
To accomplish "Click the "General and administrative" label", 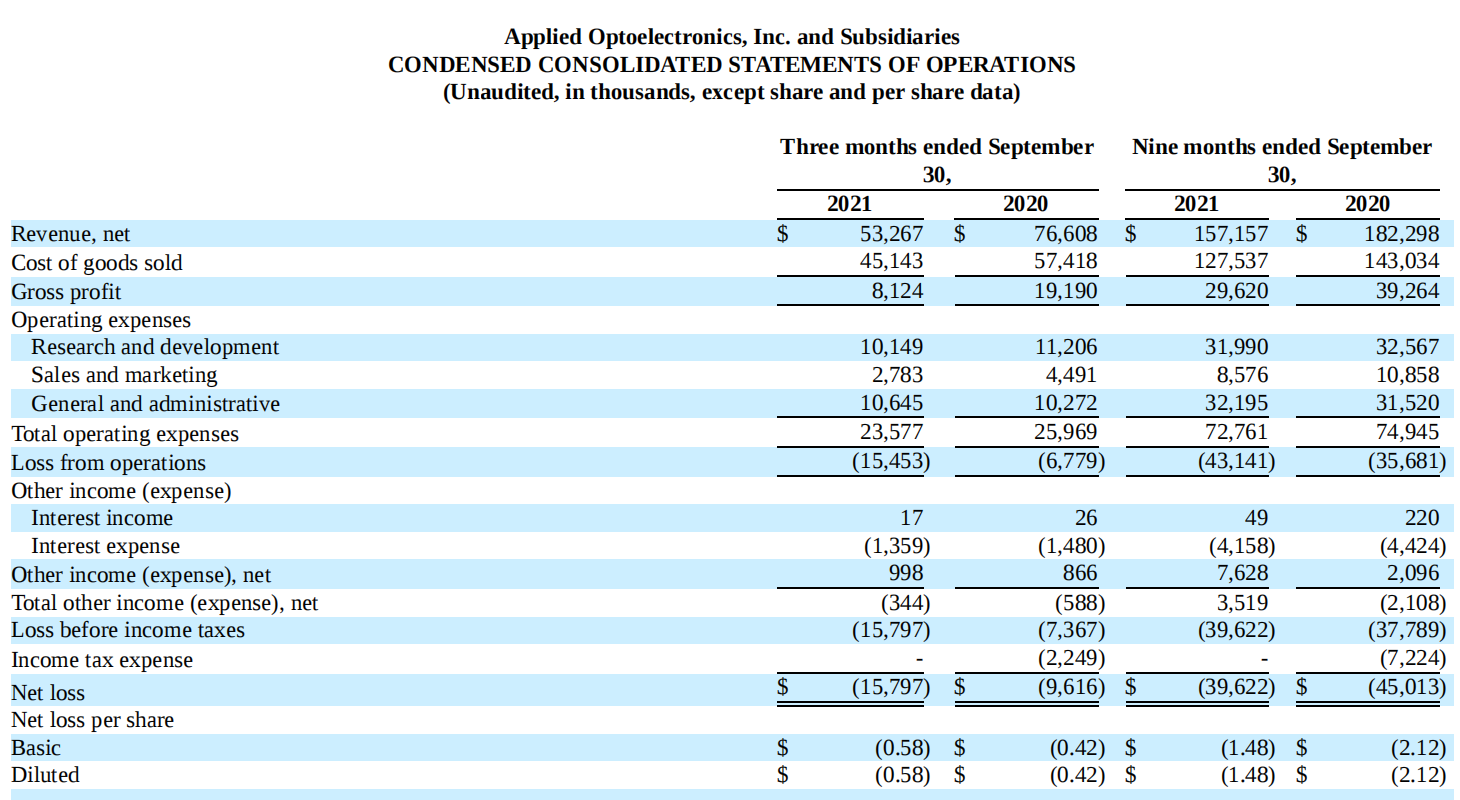I will pos(155,404).
